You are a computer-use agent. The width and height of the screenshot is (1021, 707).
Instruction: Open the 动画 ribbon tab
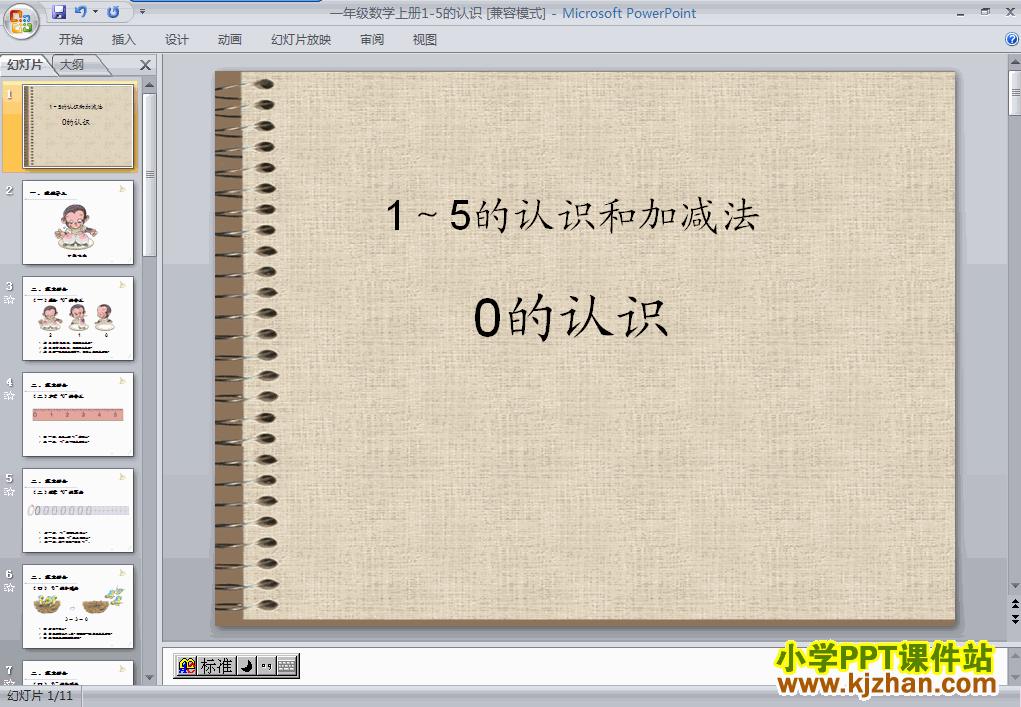(x=229, y=40)
